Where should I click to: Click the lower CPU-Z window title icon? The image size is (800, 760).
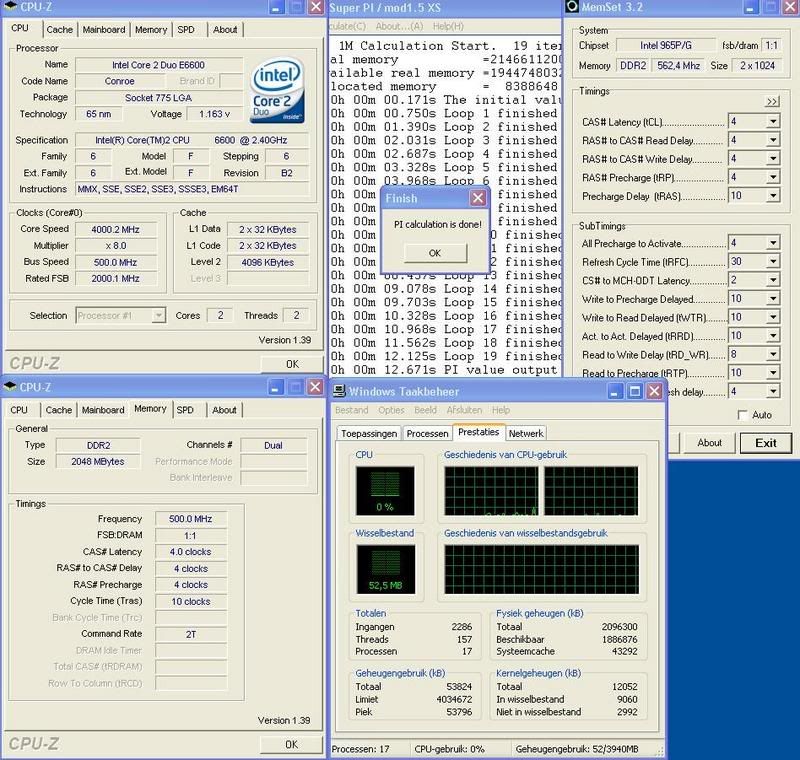(x=10, y=387)
